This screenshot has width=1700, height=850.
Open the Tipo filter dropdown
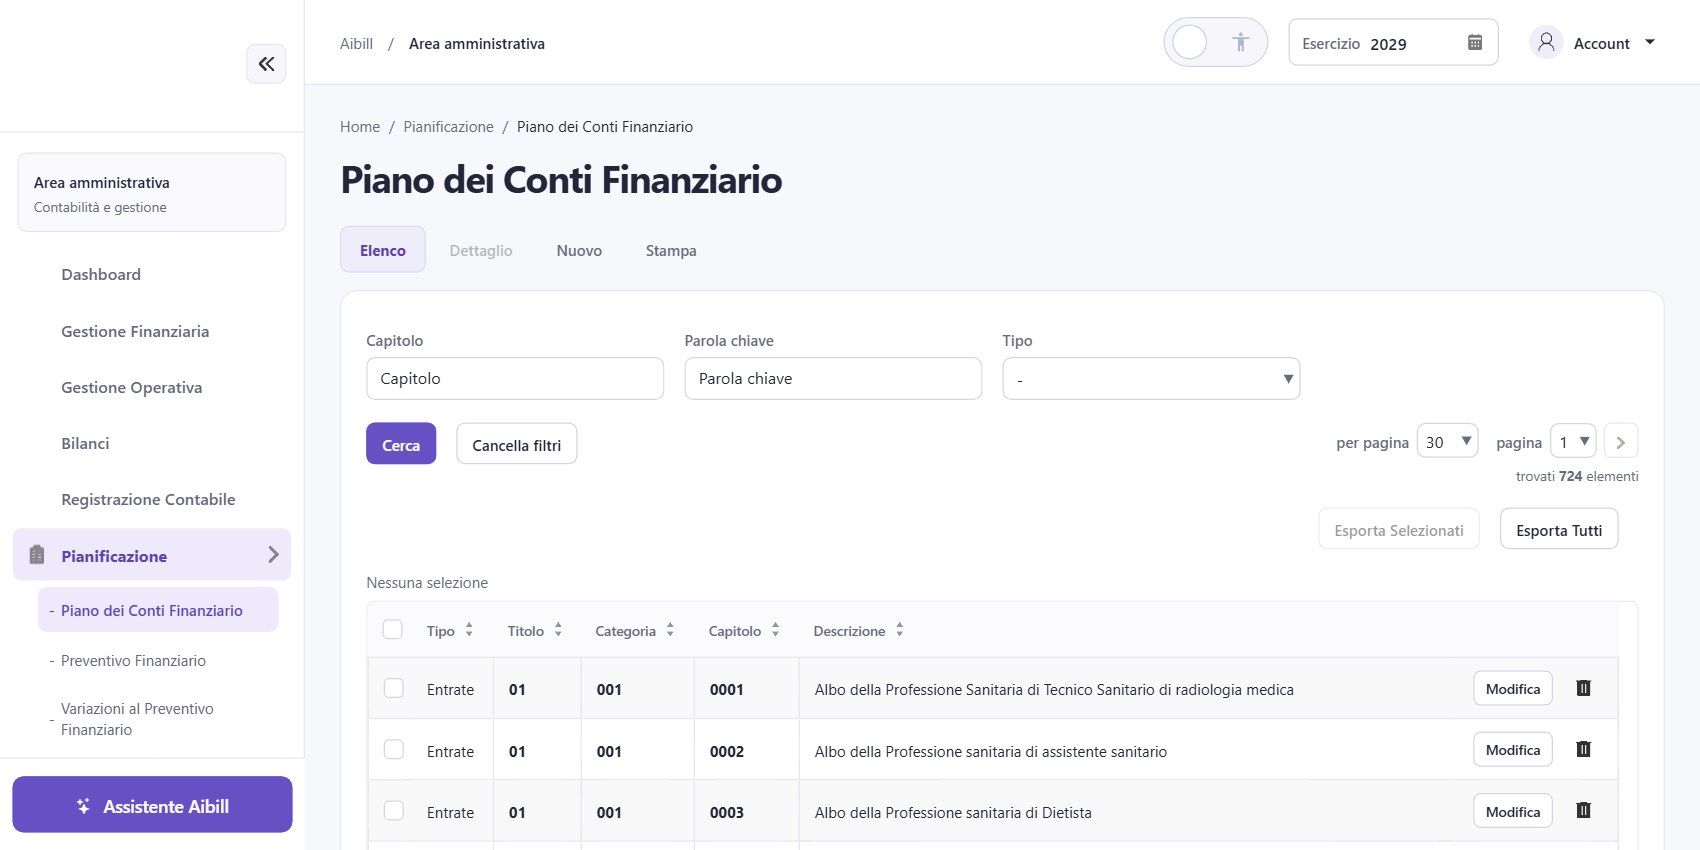1151,379
